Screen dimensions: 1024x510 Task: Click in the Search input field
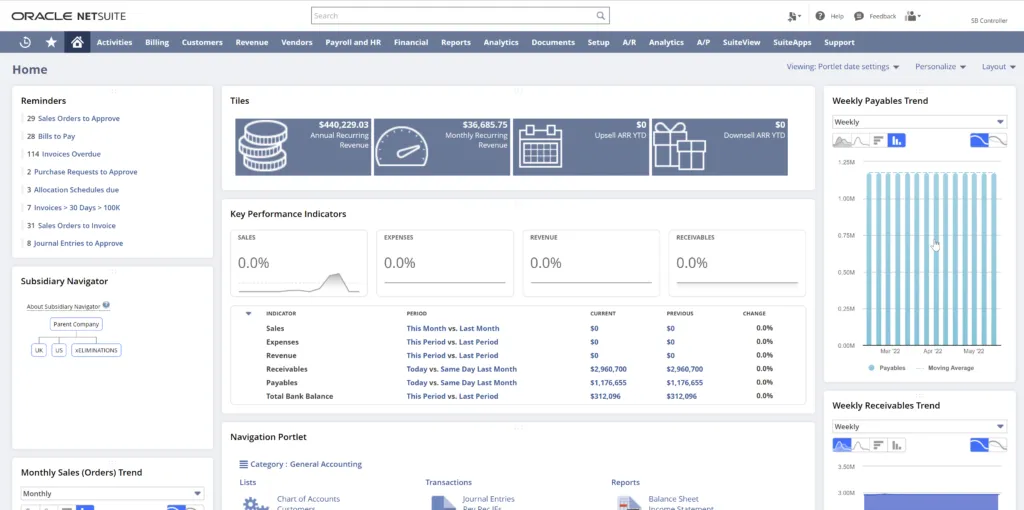pos(453,16)
